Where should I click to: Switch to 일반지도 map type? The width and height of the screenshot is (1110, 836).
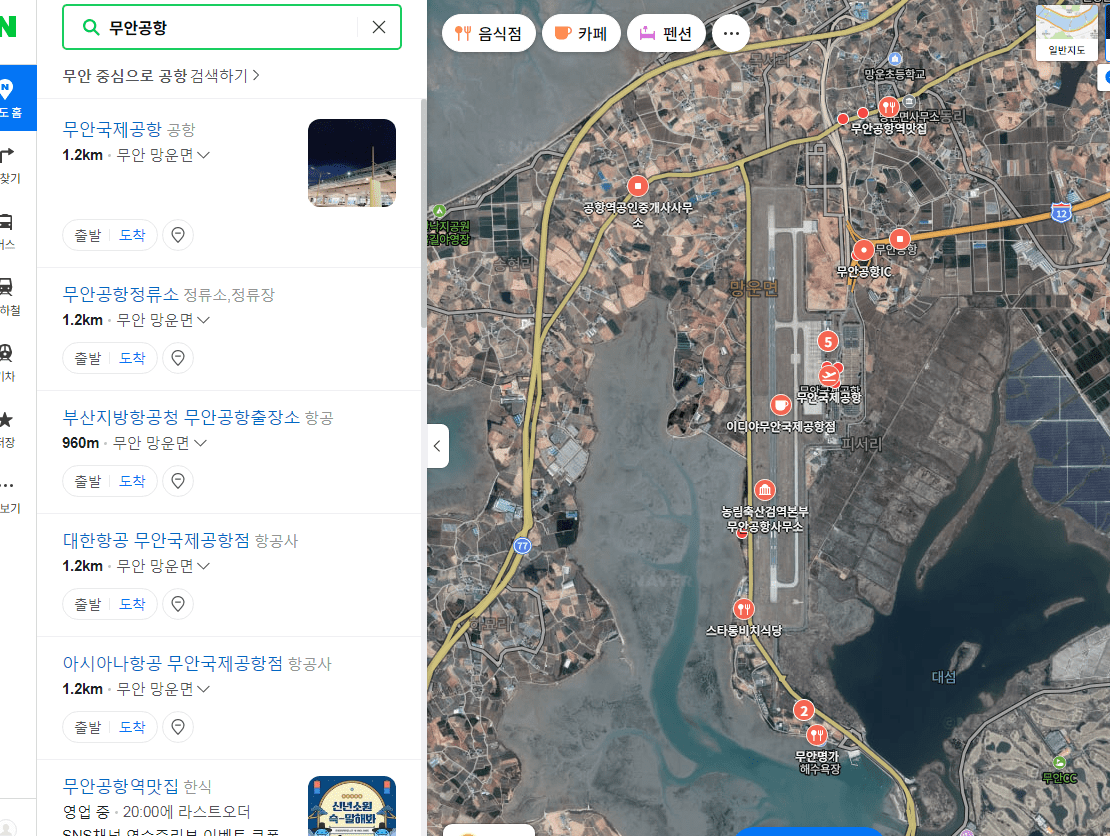[x=1067, y=32]
